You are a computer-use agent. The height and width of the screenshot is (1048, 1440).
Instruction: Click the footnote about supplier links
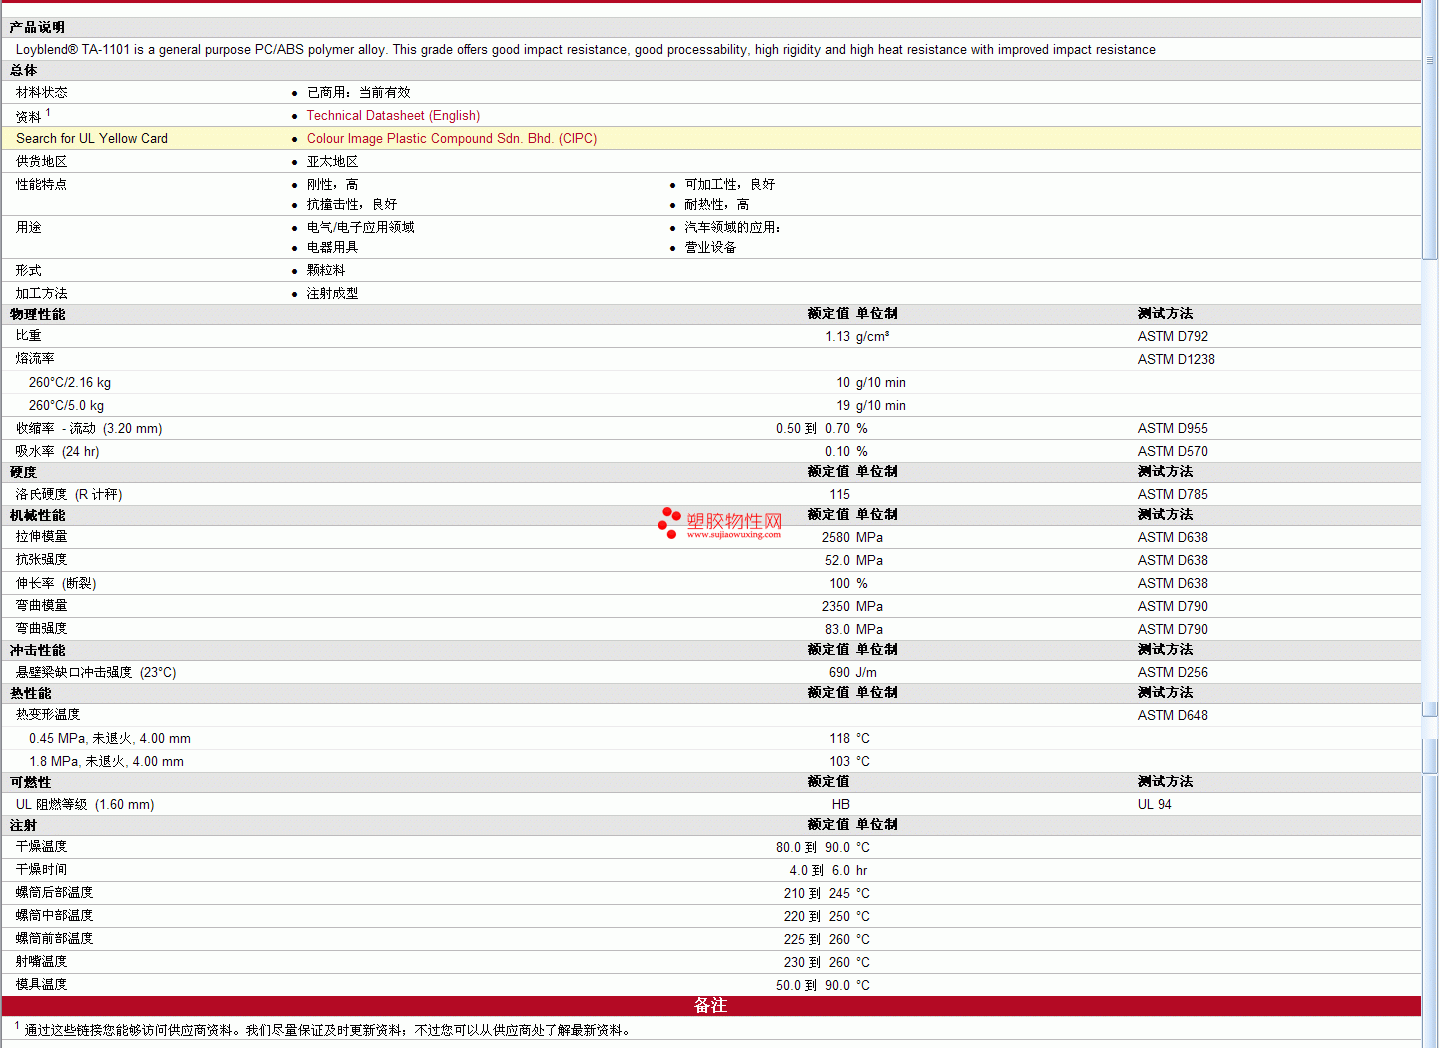click(324, 1029)
